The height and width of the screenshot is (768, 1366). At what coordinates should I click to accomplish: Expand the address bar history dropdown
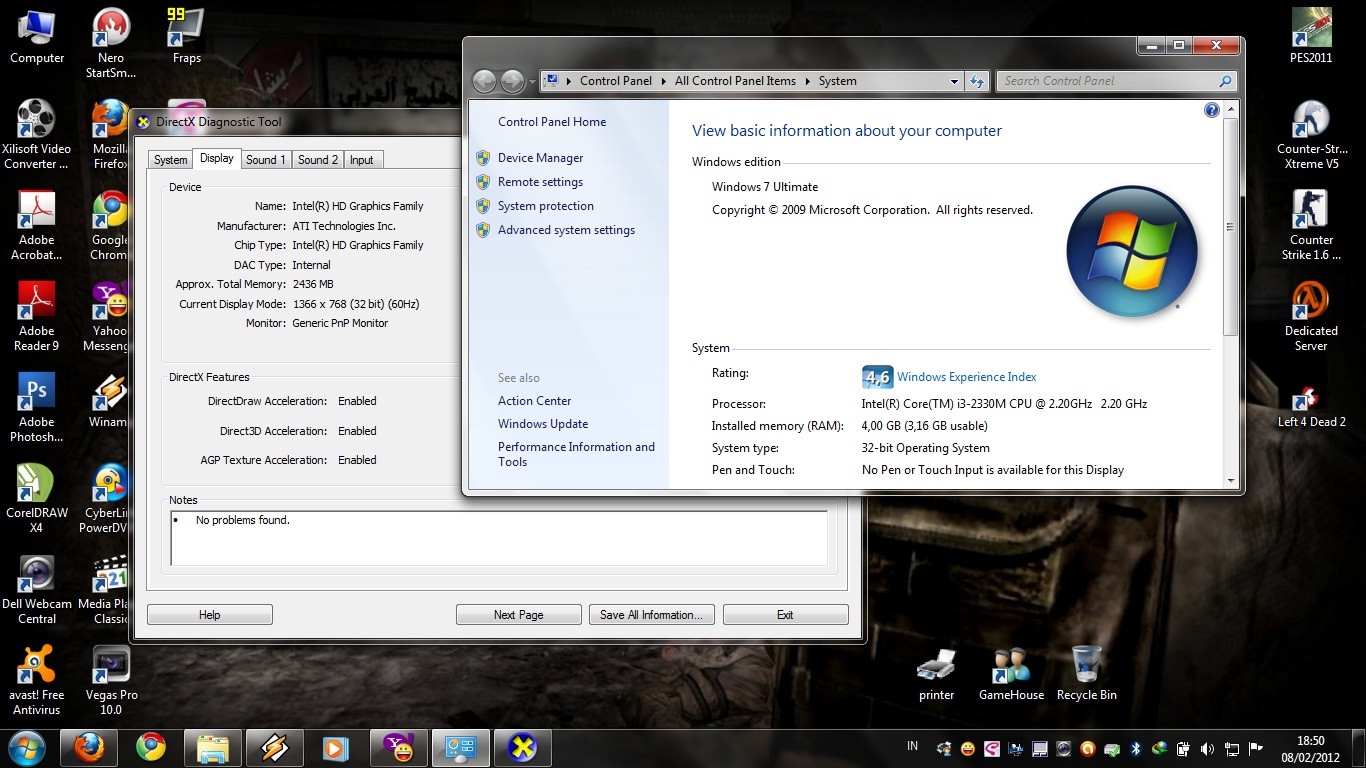pyautogui.click(x=955, y=81)
